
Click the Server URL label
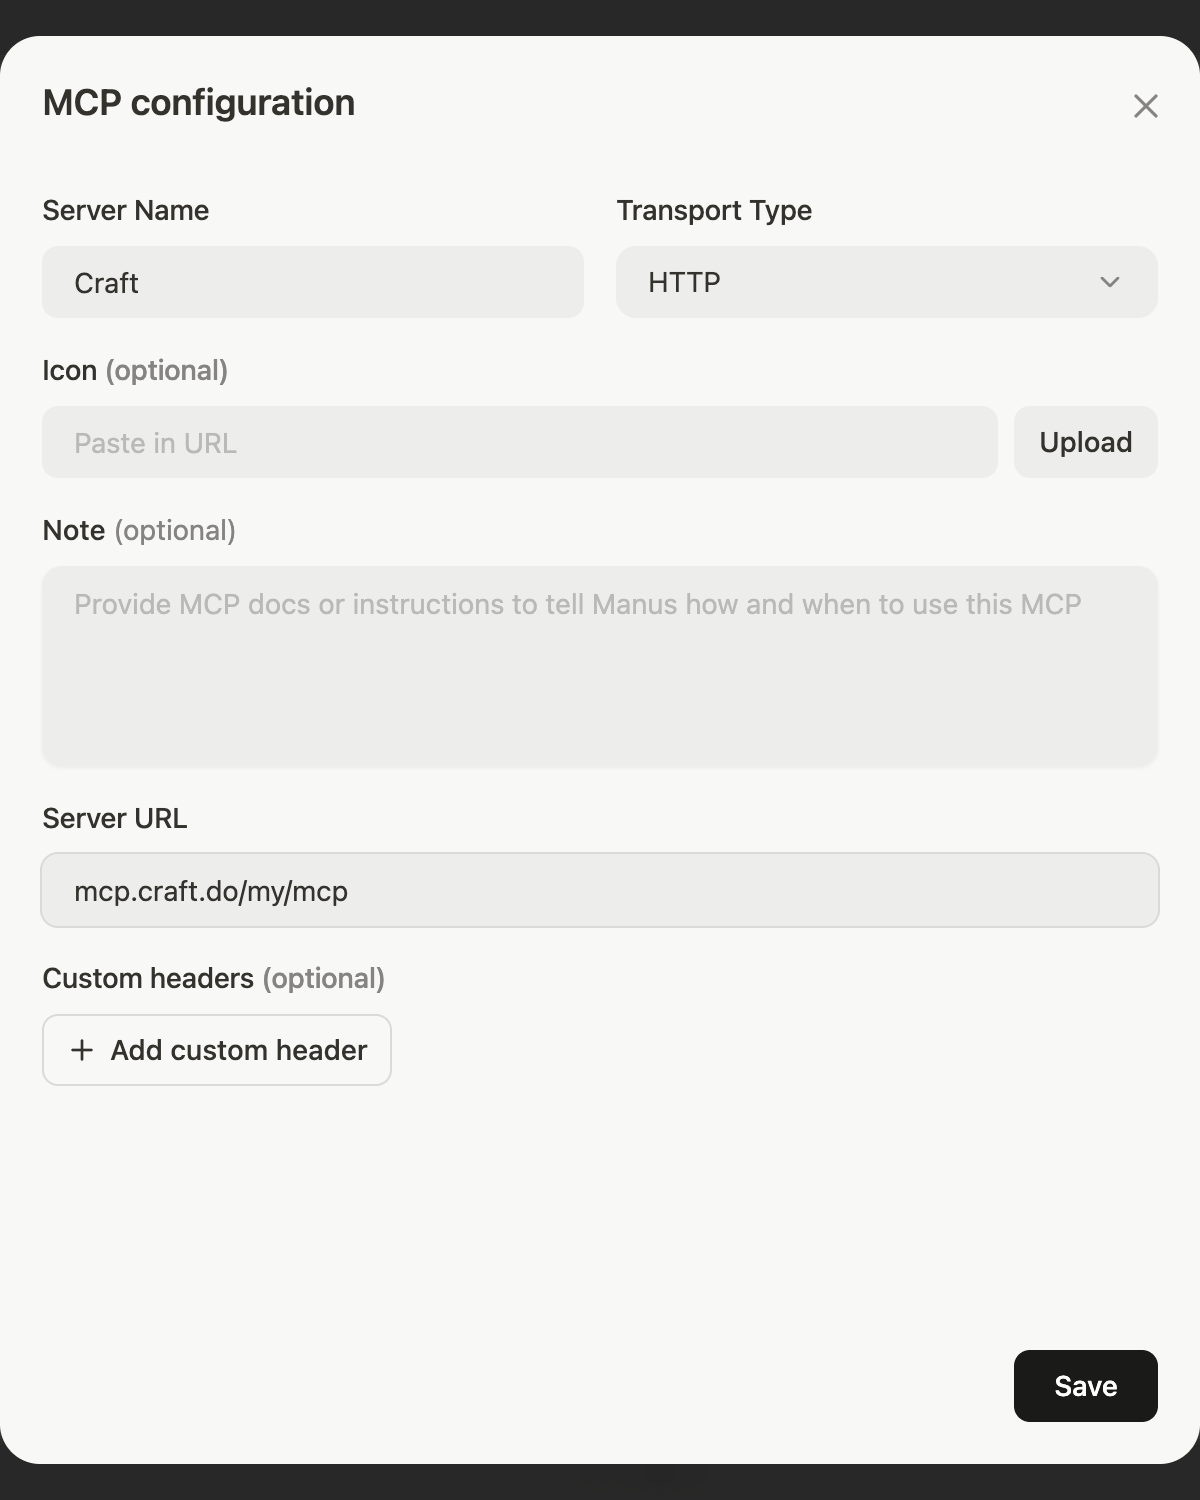coord(114,818)
